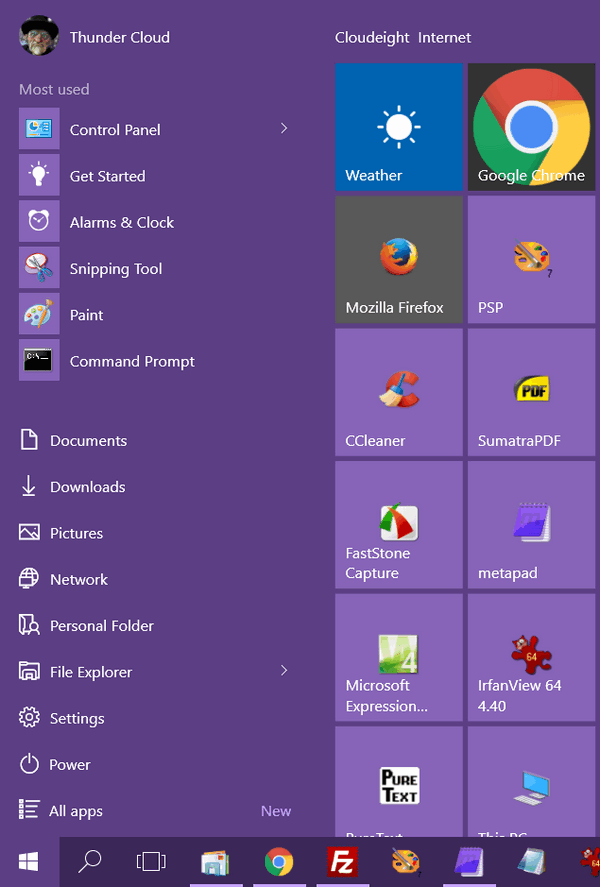Open the FastStone Capture tile
Screen dimensions: 600x887
[399, 525]
